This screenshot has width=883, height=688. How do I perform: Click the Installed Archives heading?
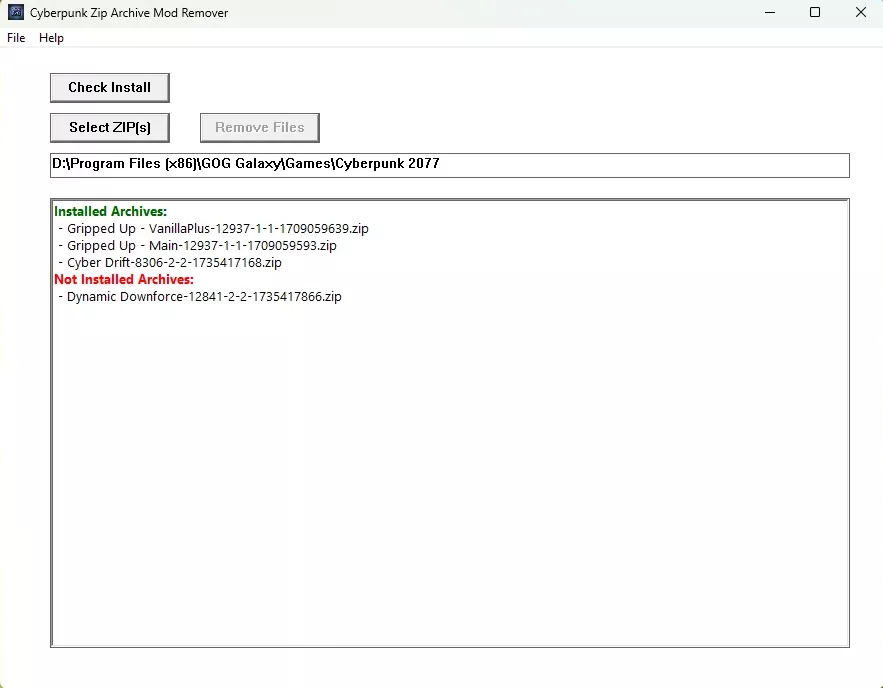point(110,212)
